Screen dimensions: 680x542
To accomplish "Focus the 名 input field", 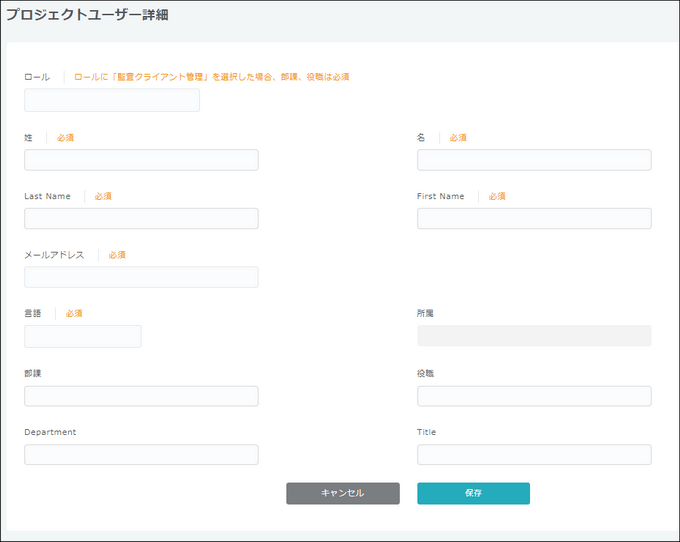I will (534, 160).
